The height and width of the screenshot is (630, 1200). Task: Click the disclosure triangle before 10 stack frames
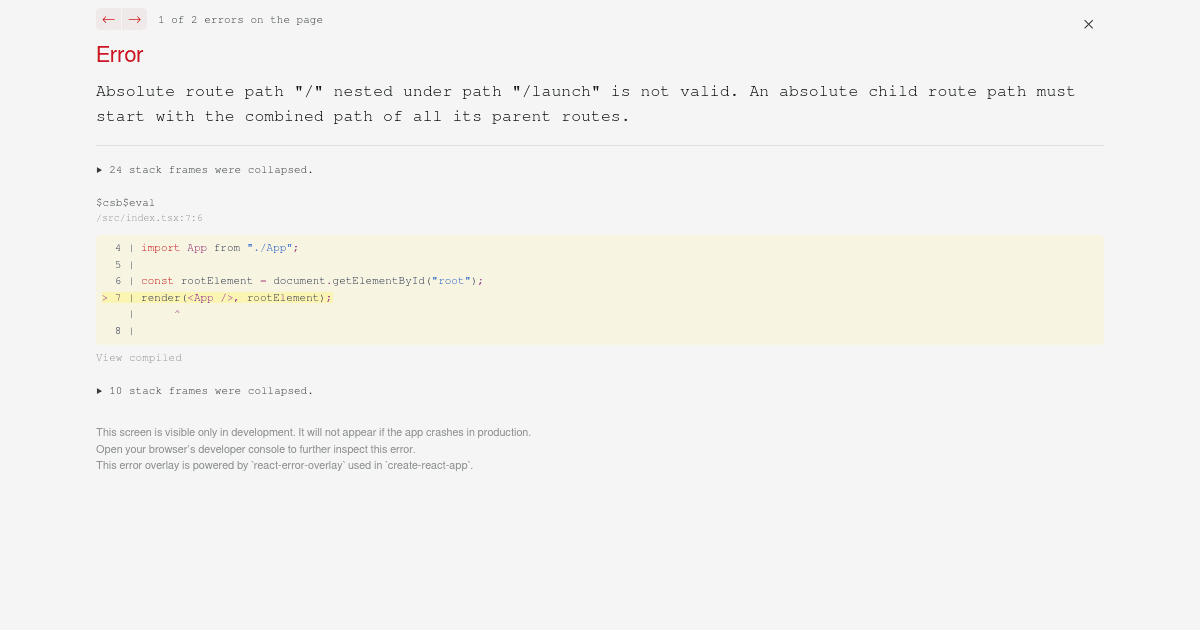pyautogui.click(x=99, y=390)
